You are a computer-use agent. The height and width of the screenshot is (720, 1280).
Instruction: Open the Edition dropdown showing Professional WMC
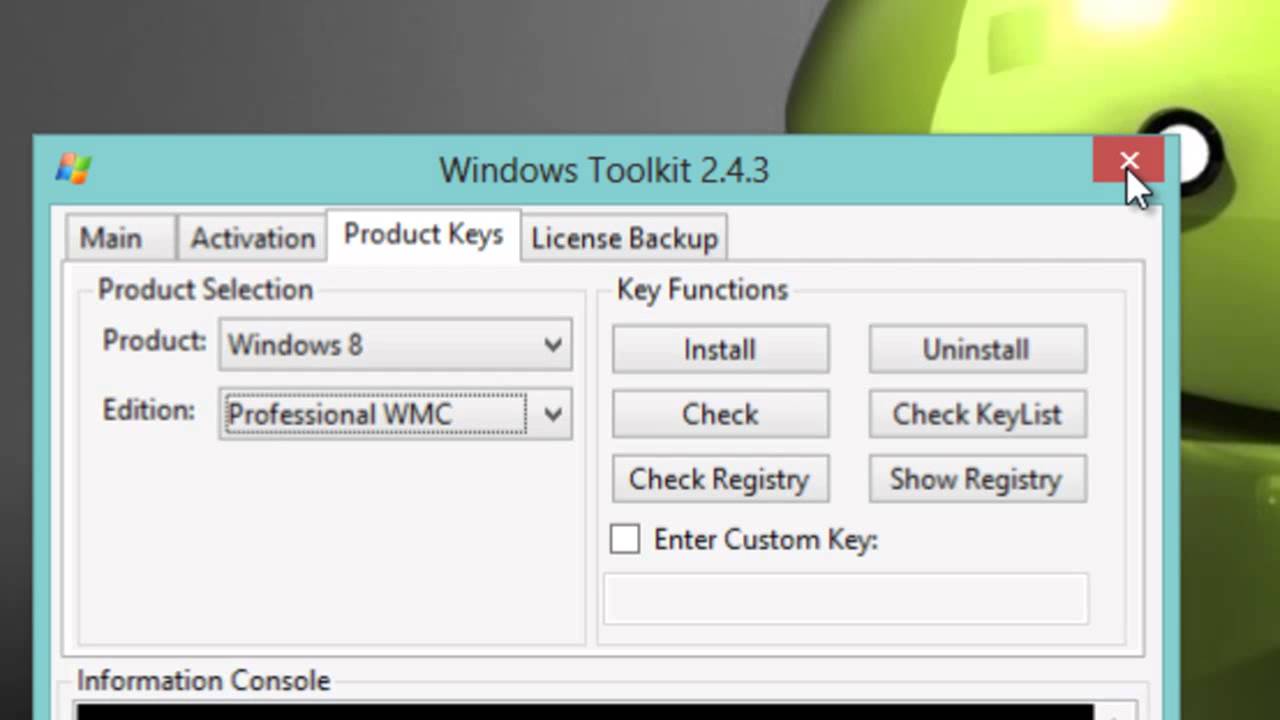(x=395, y=414)
